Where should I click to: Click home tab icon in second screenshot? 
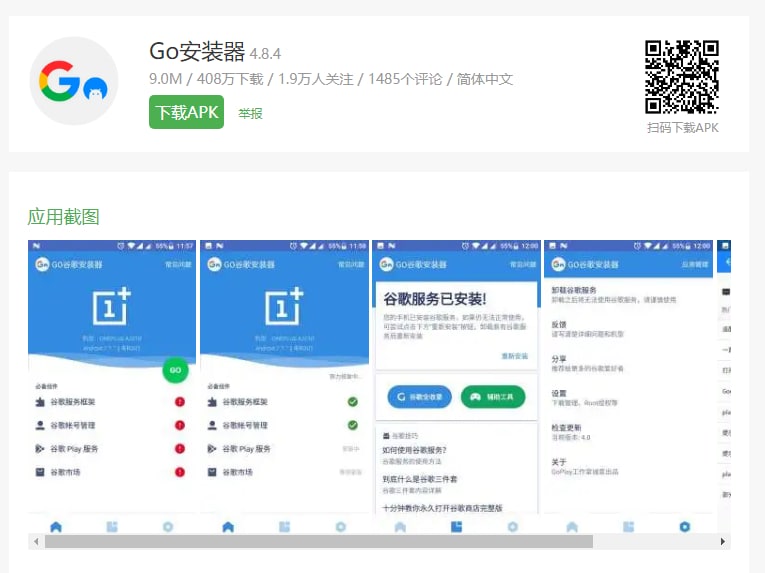click(228, 527)
